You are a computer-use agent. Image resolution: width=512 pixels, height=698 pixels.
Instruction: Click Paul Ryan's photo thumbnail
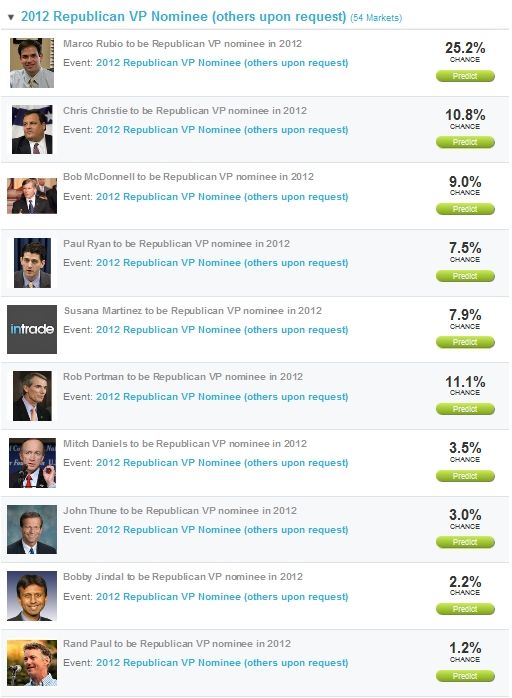click(32, 263)
